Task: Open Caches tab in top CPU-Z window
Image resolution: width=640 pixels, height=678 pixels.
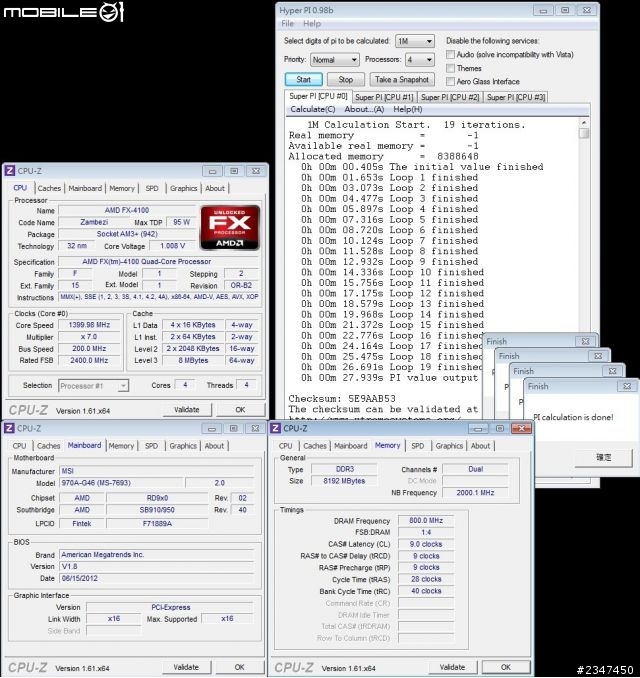Action: tap(49, 189)
